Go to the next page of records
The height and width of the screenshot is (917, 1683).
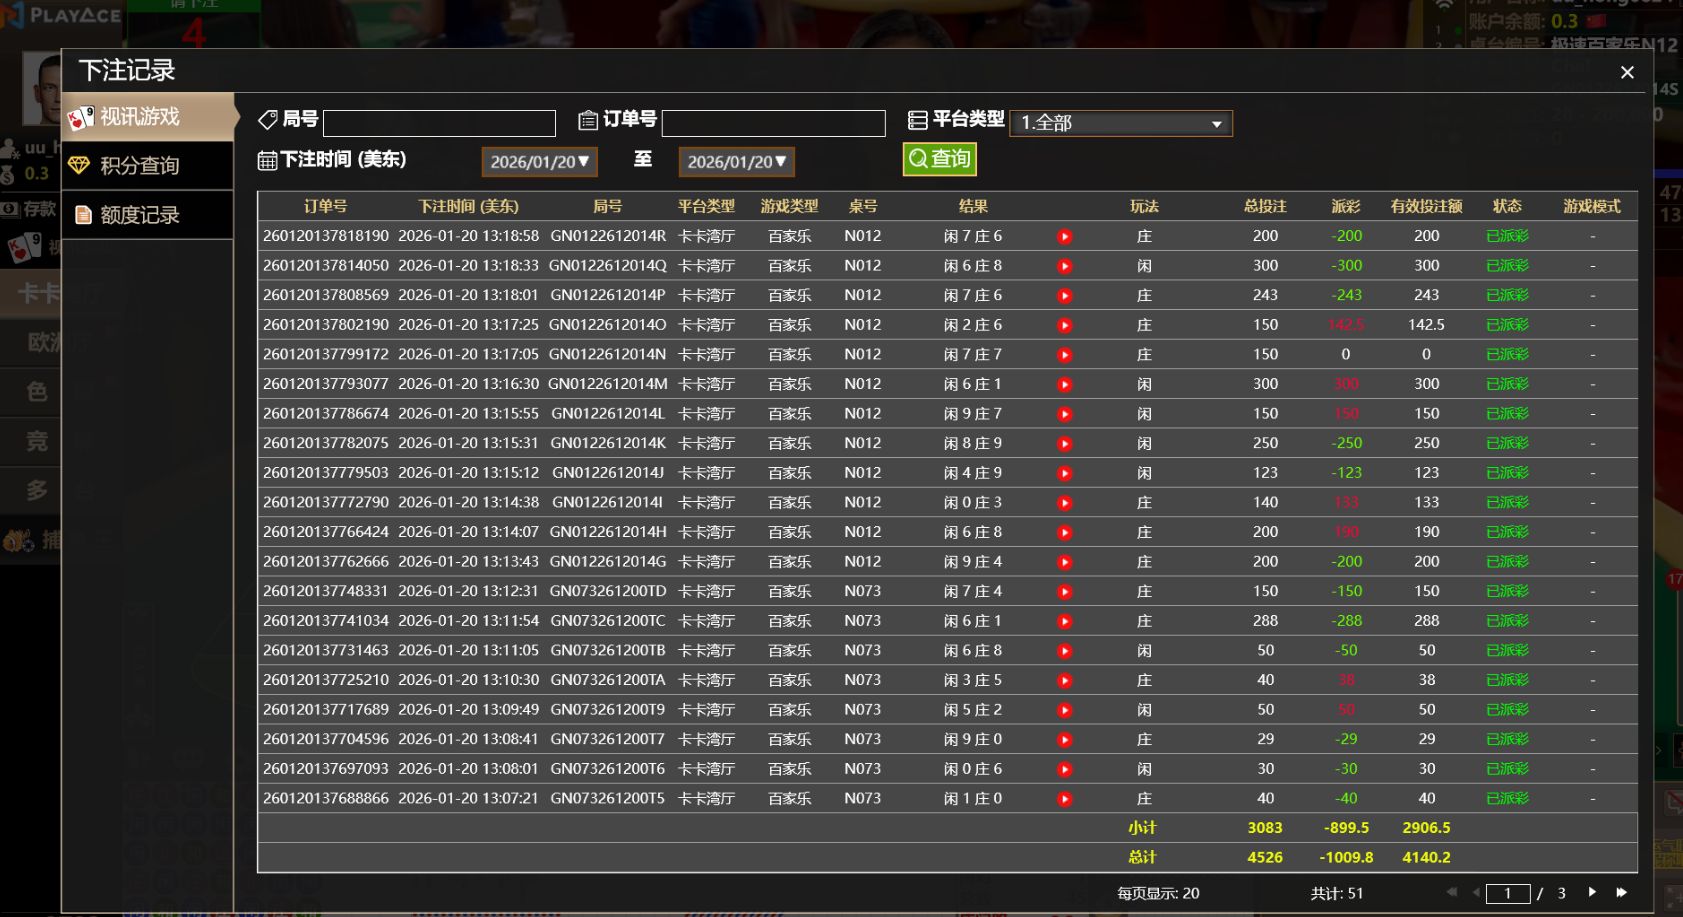point(1592,892)
